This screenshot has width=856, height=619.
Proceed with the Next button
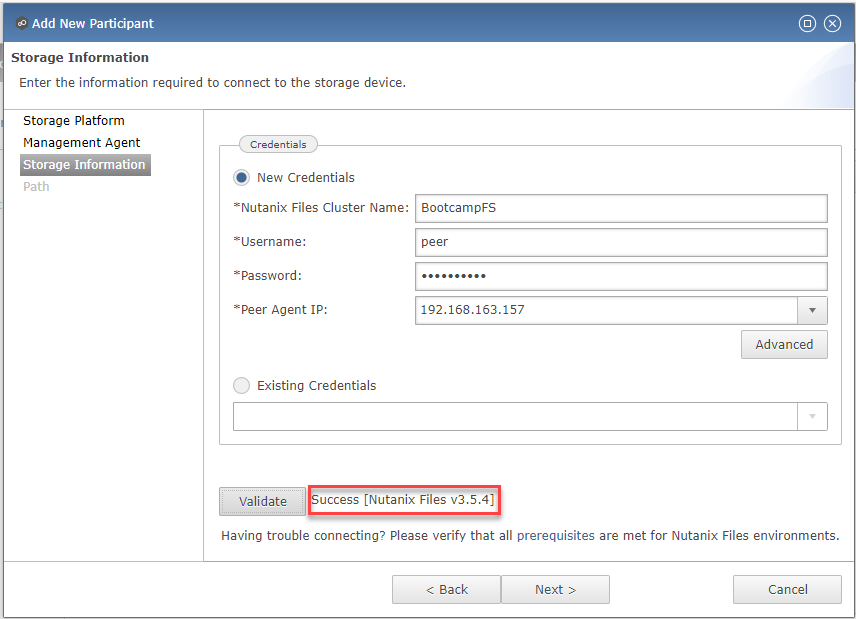555,590
